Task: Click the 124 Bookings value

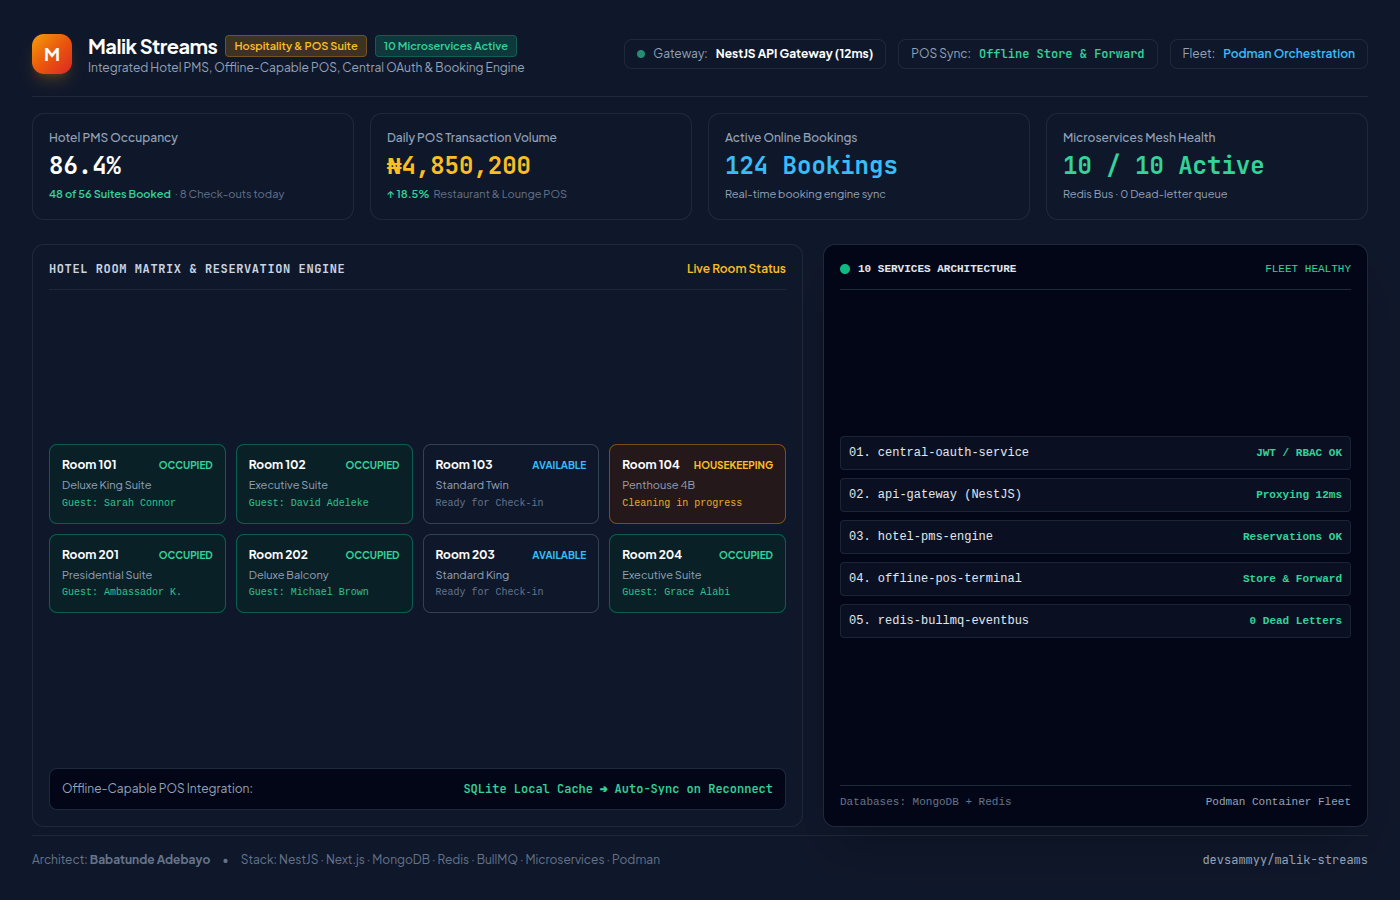Action: pyautogui.click(x=811, y=166)
